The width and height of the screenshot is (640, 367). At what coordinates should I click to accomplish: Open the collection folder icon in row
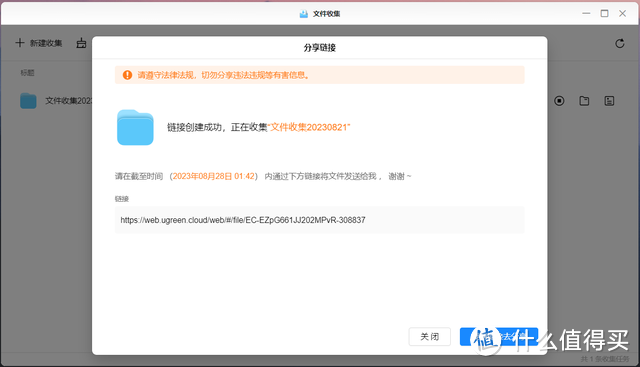coord(584,101)
